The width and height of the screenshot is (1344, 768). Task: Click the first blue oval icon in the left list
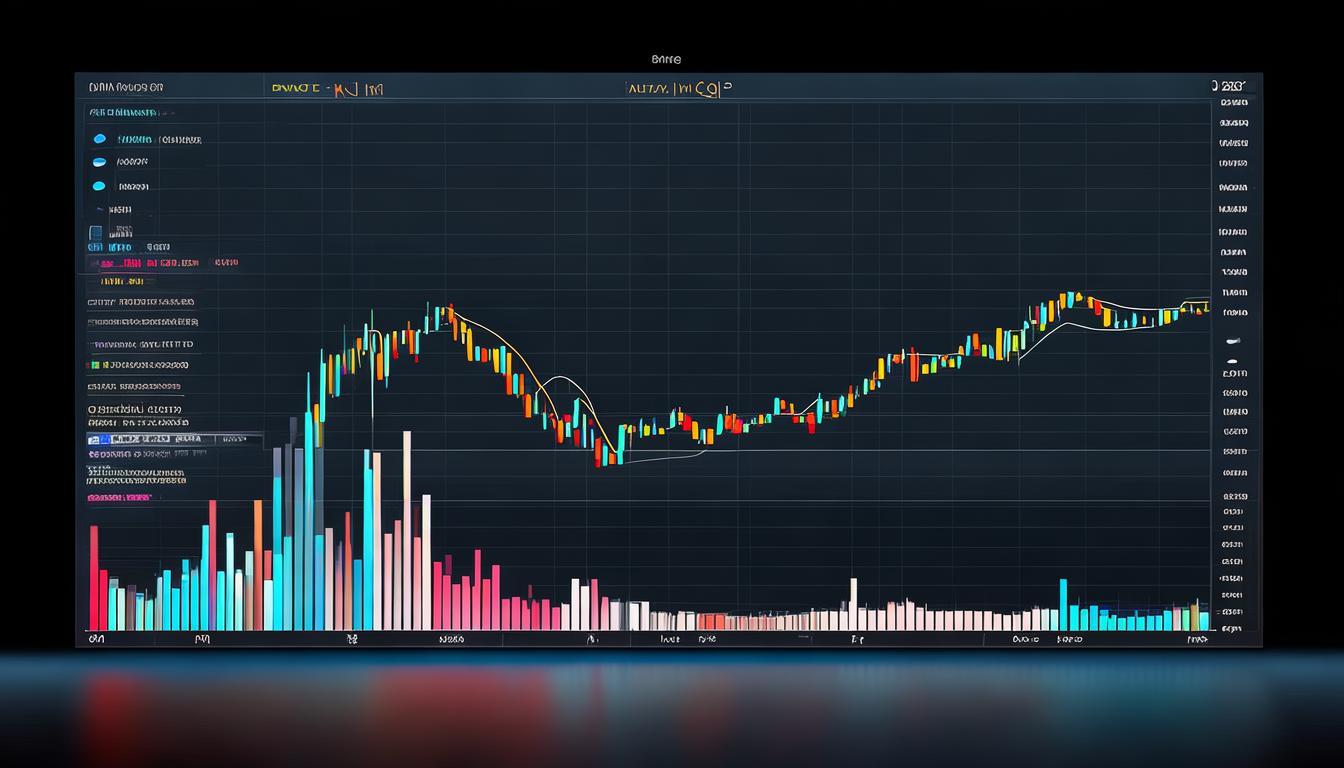coord(99,139)
